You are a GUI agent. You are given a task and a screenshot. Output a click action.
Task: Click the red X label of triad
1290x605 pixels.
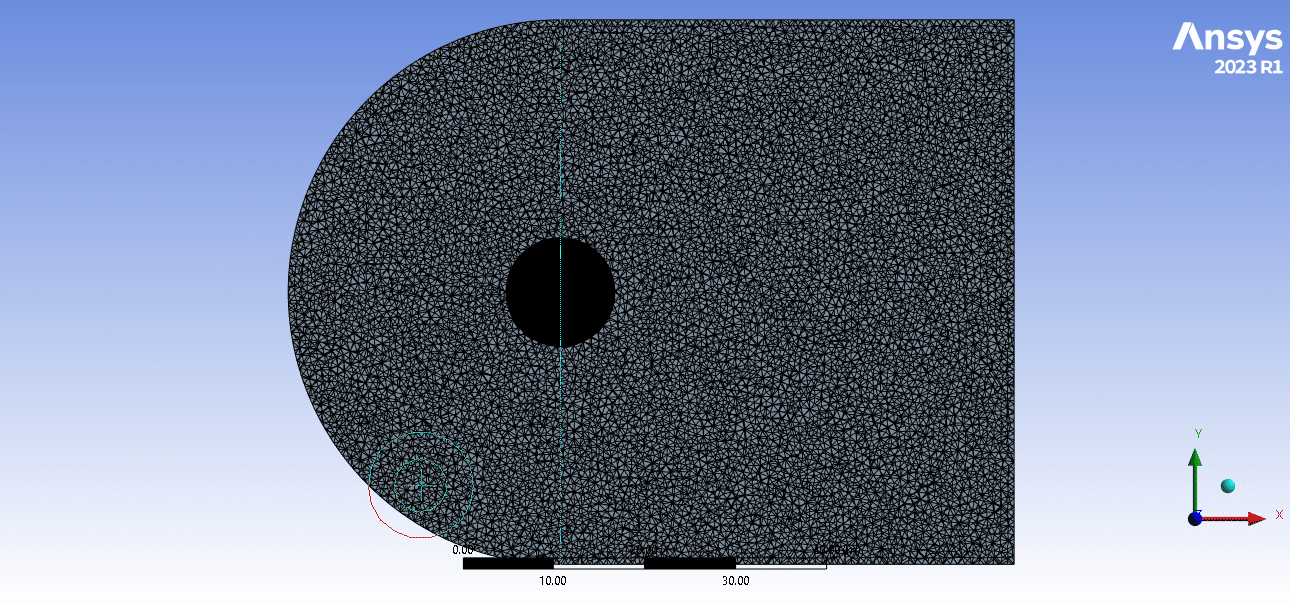point(1279,515)
